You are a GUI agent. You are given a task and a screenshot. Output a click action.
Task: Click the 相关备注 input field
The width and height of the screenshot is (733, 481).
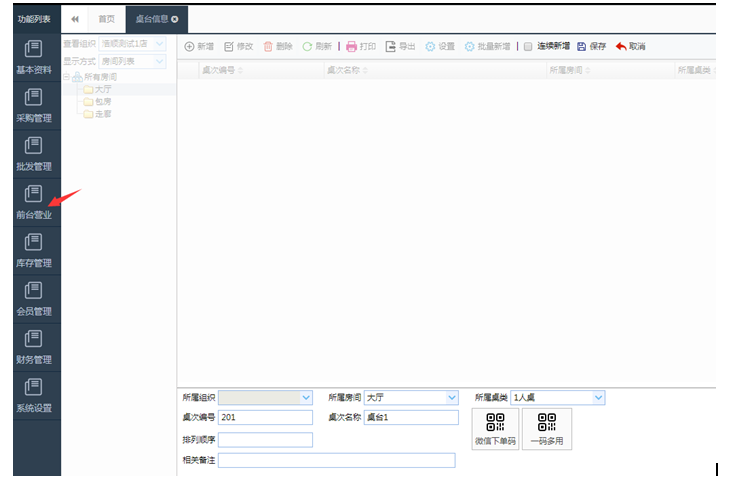(x=337, y=460)
